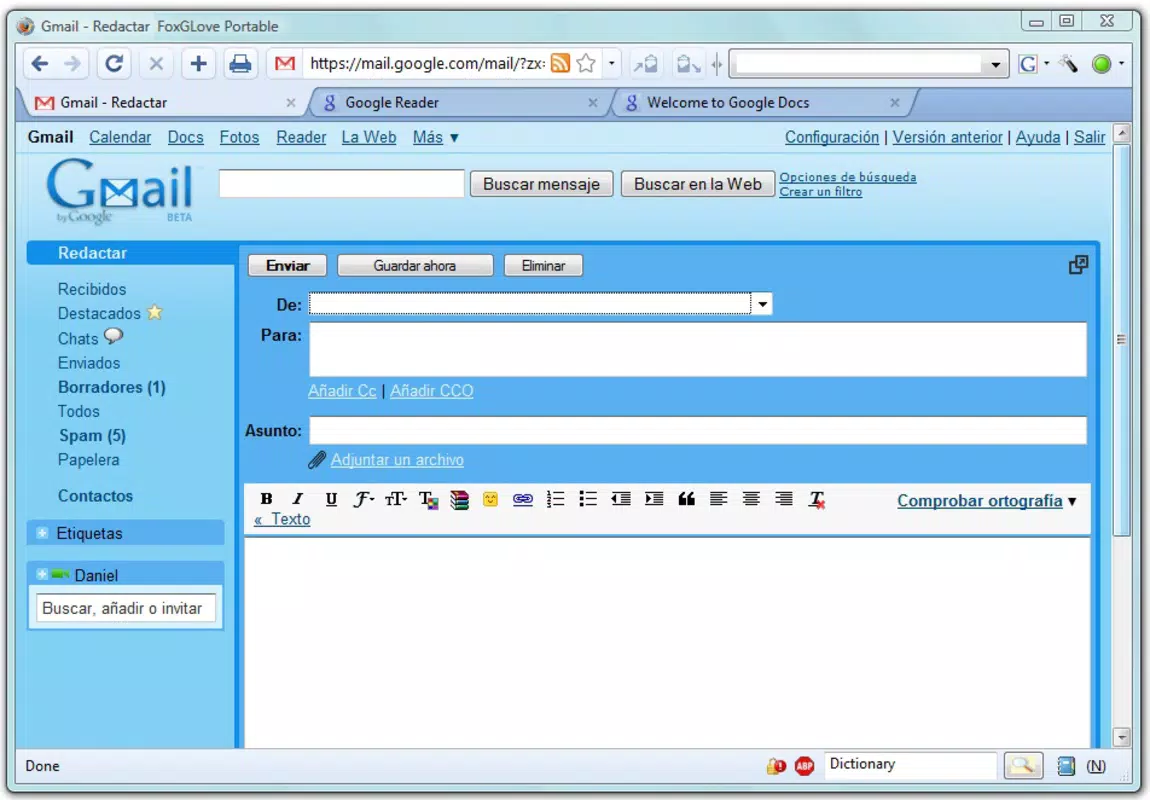Click the Añadir Cc link
The width and height of the screenshot is (1150, 800).
(x=342, y=391)
